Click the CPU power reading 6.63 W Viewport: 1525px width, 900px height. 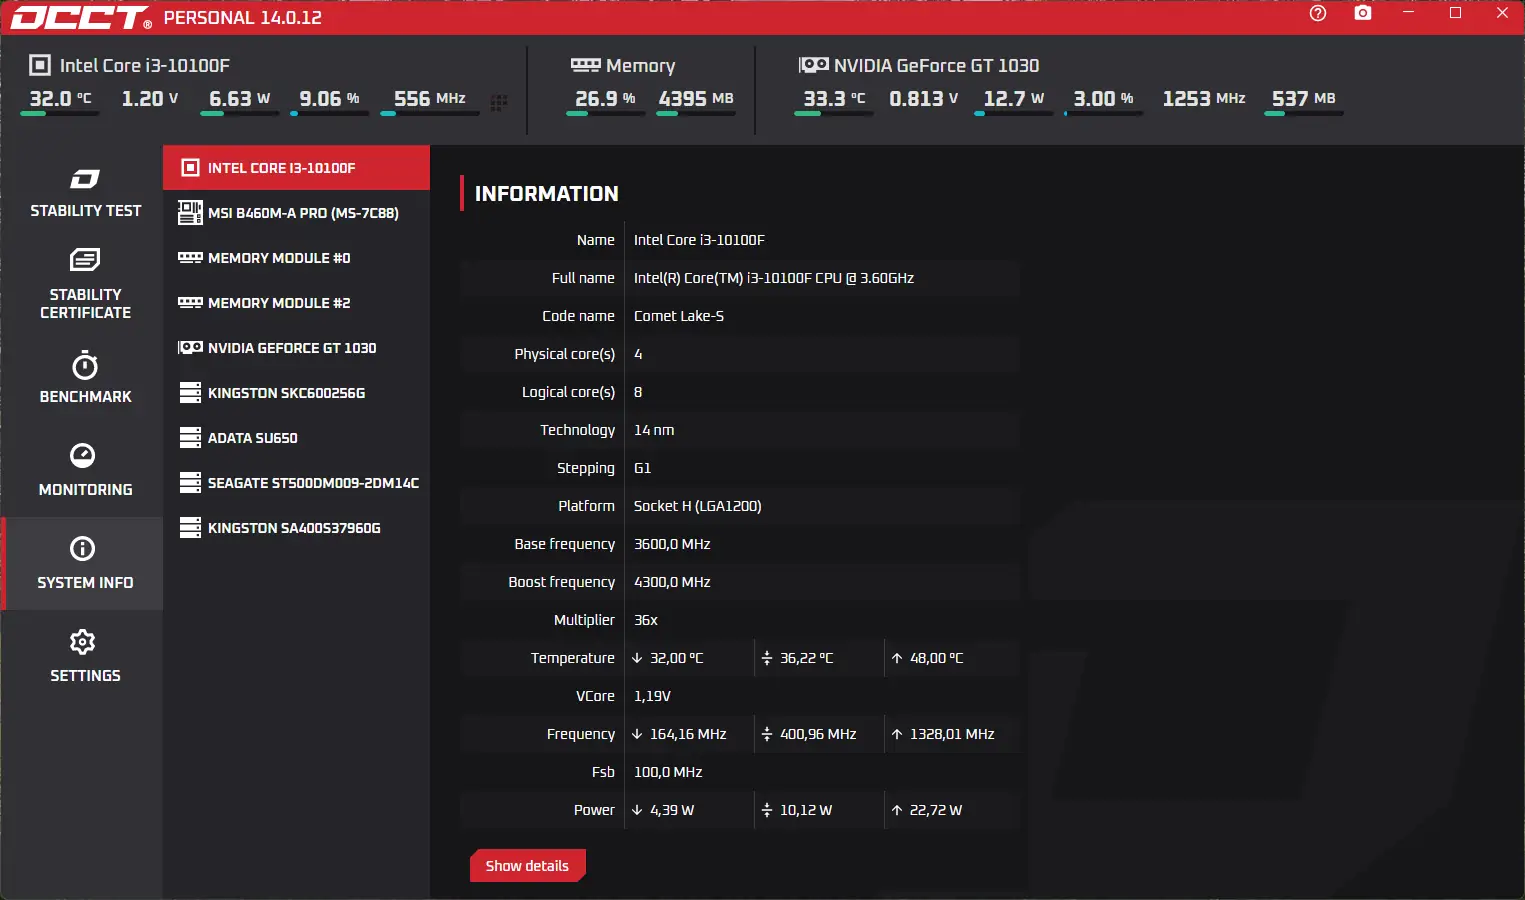(x=239, y=99)
